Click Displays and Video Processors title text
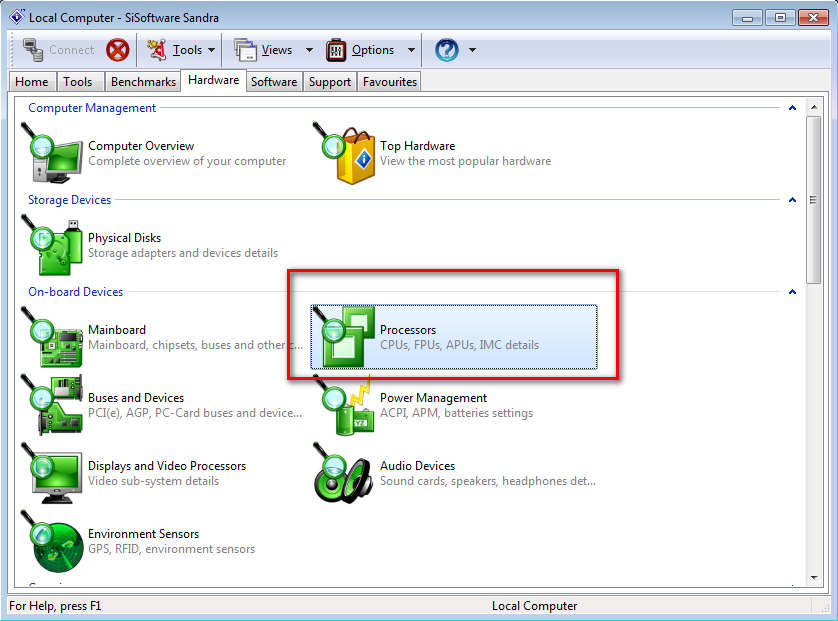 coord(167,465)
